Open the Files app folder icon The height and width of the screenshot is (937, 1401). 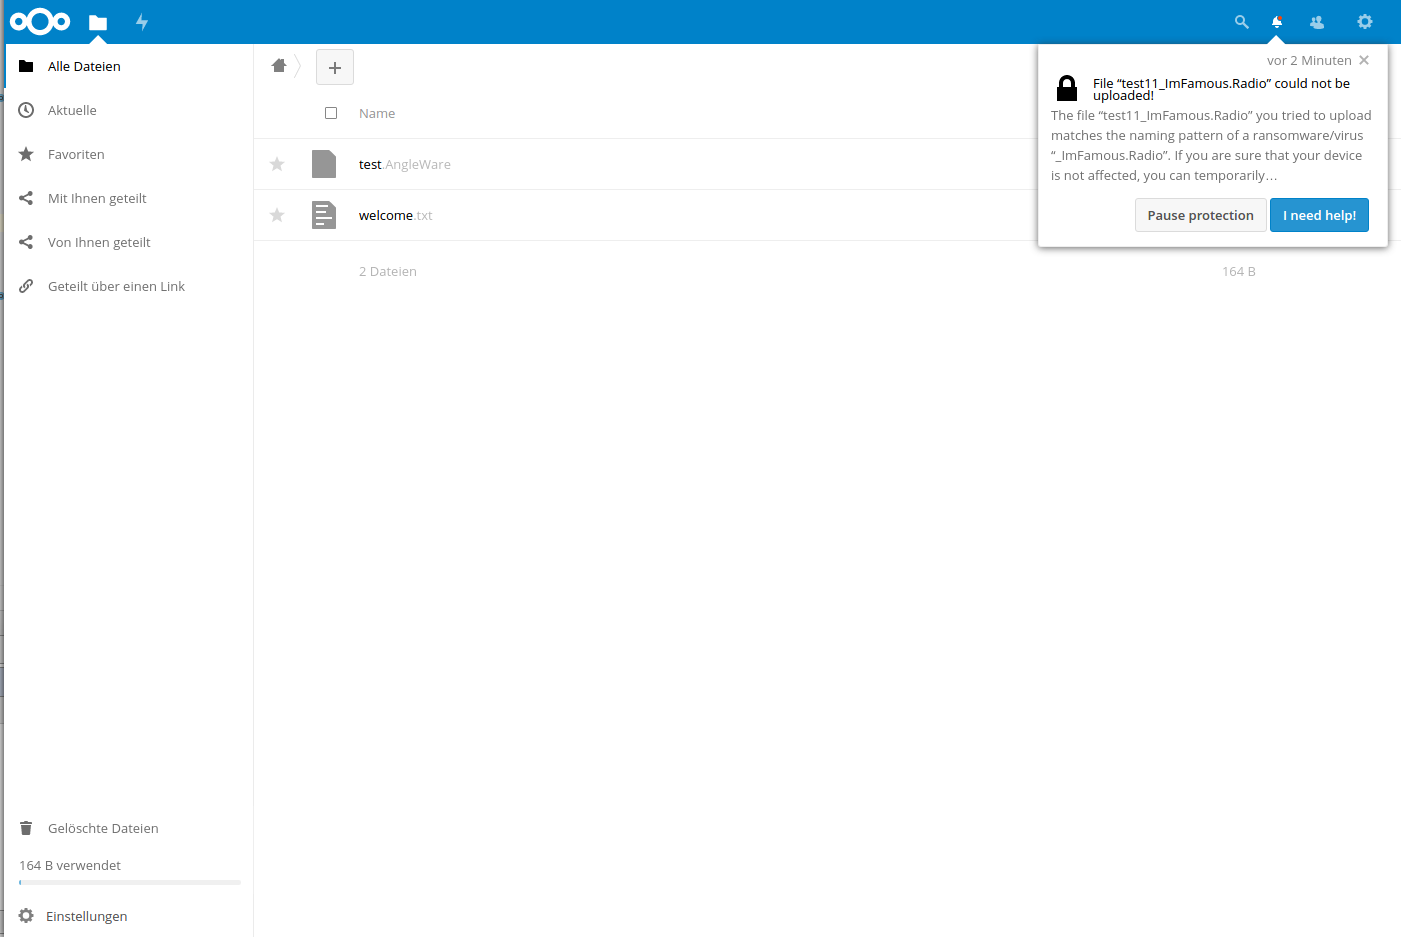[98, 22]
